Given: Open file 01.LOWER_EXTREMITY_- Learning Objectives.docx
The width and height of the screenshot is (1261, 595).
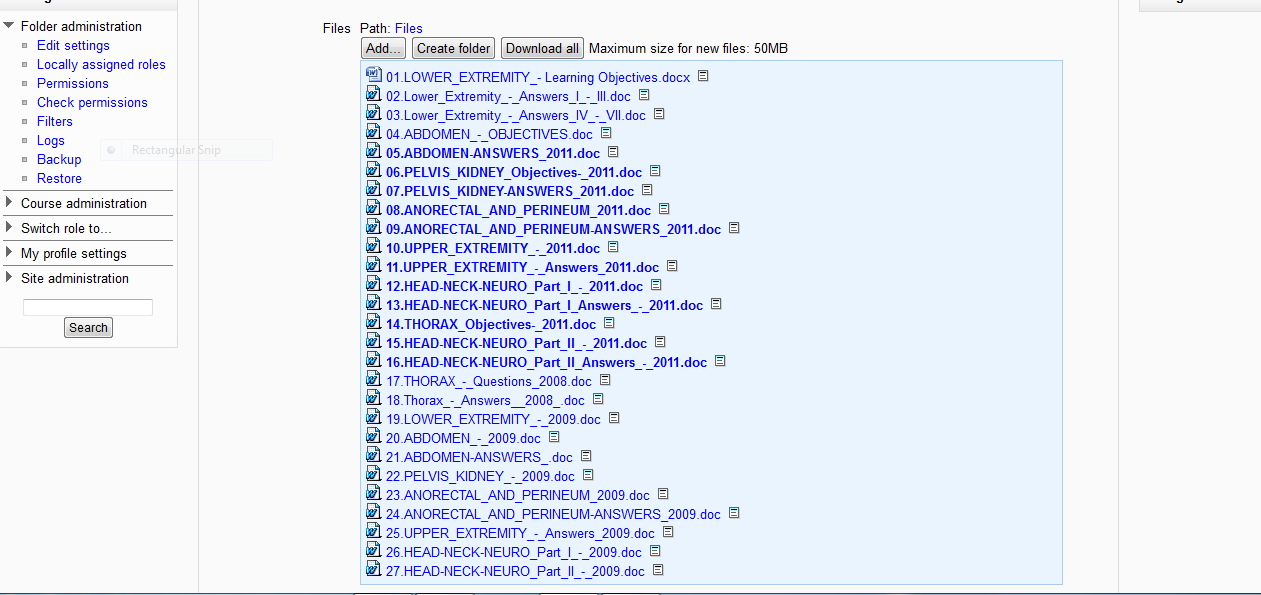Looking at the screenshot, I should coord(538,77).
